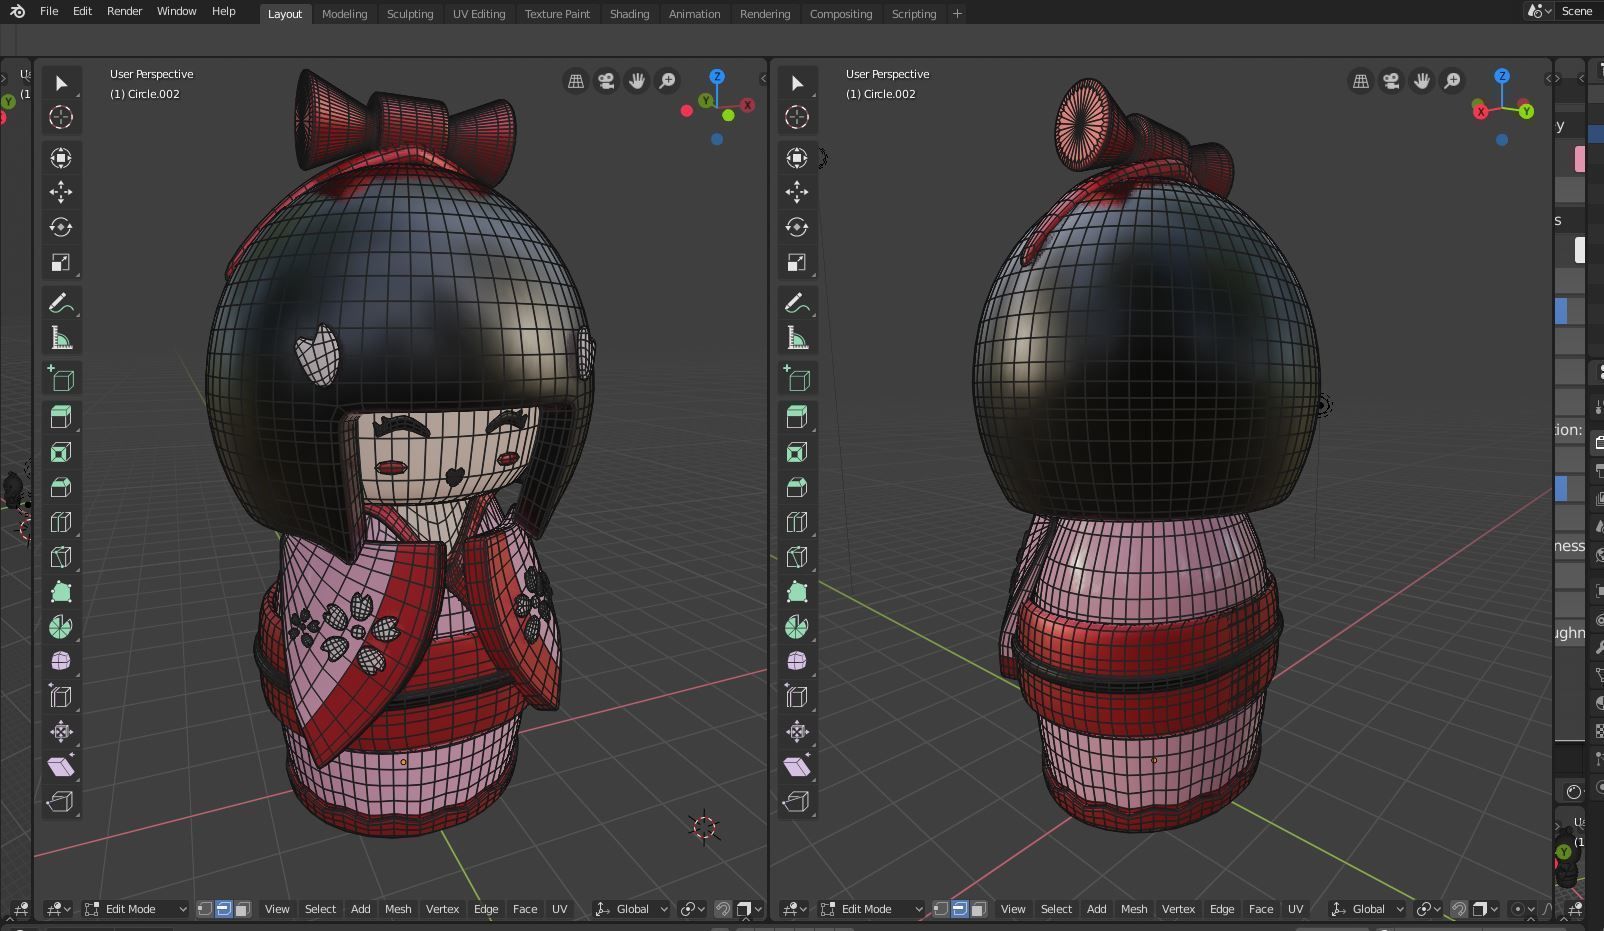
Task: Open UV menu in right viewport header
Action: [x=1295, y=909]
